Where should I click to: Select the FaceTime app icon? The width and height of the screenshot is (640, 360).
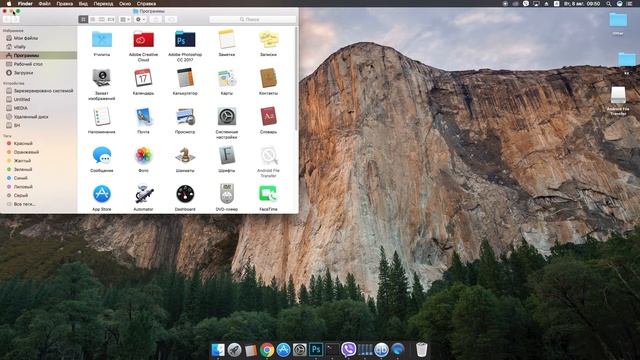pyautogui.click(x=268, y=194)
